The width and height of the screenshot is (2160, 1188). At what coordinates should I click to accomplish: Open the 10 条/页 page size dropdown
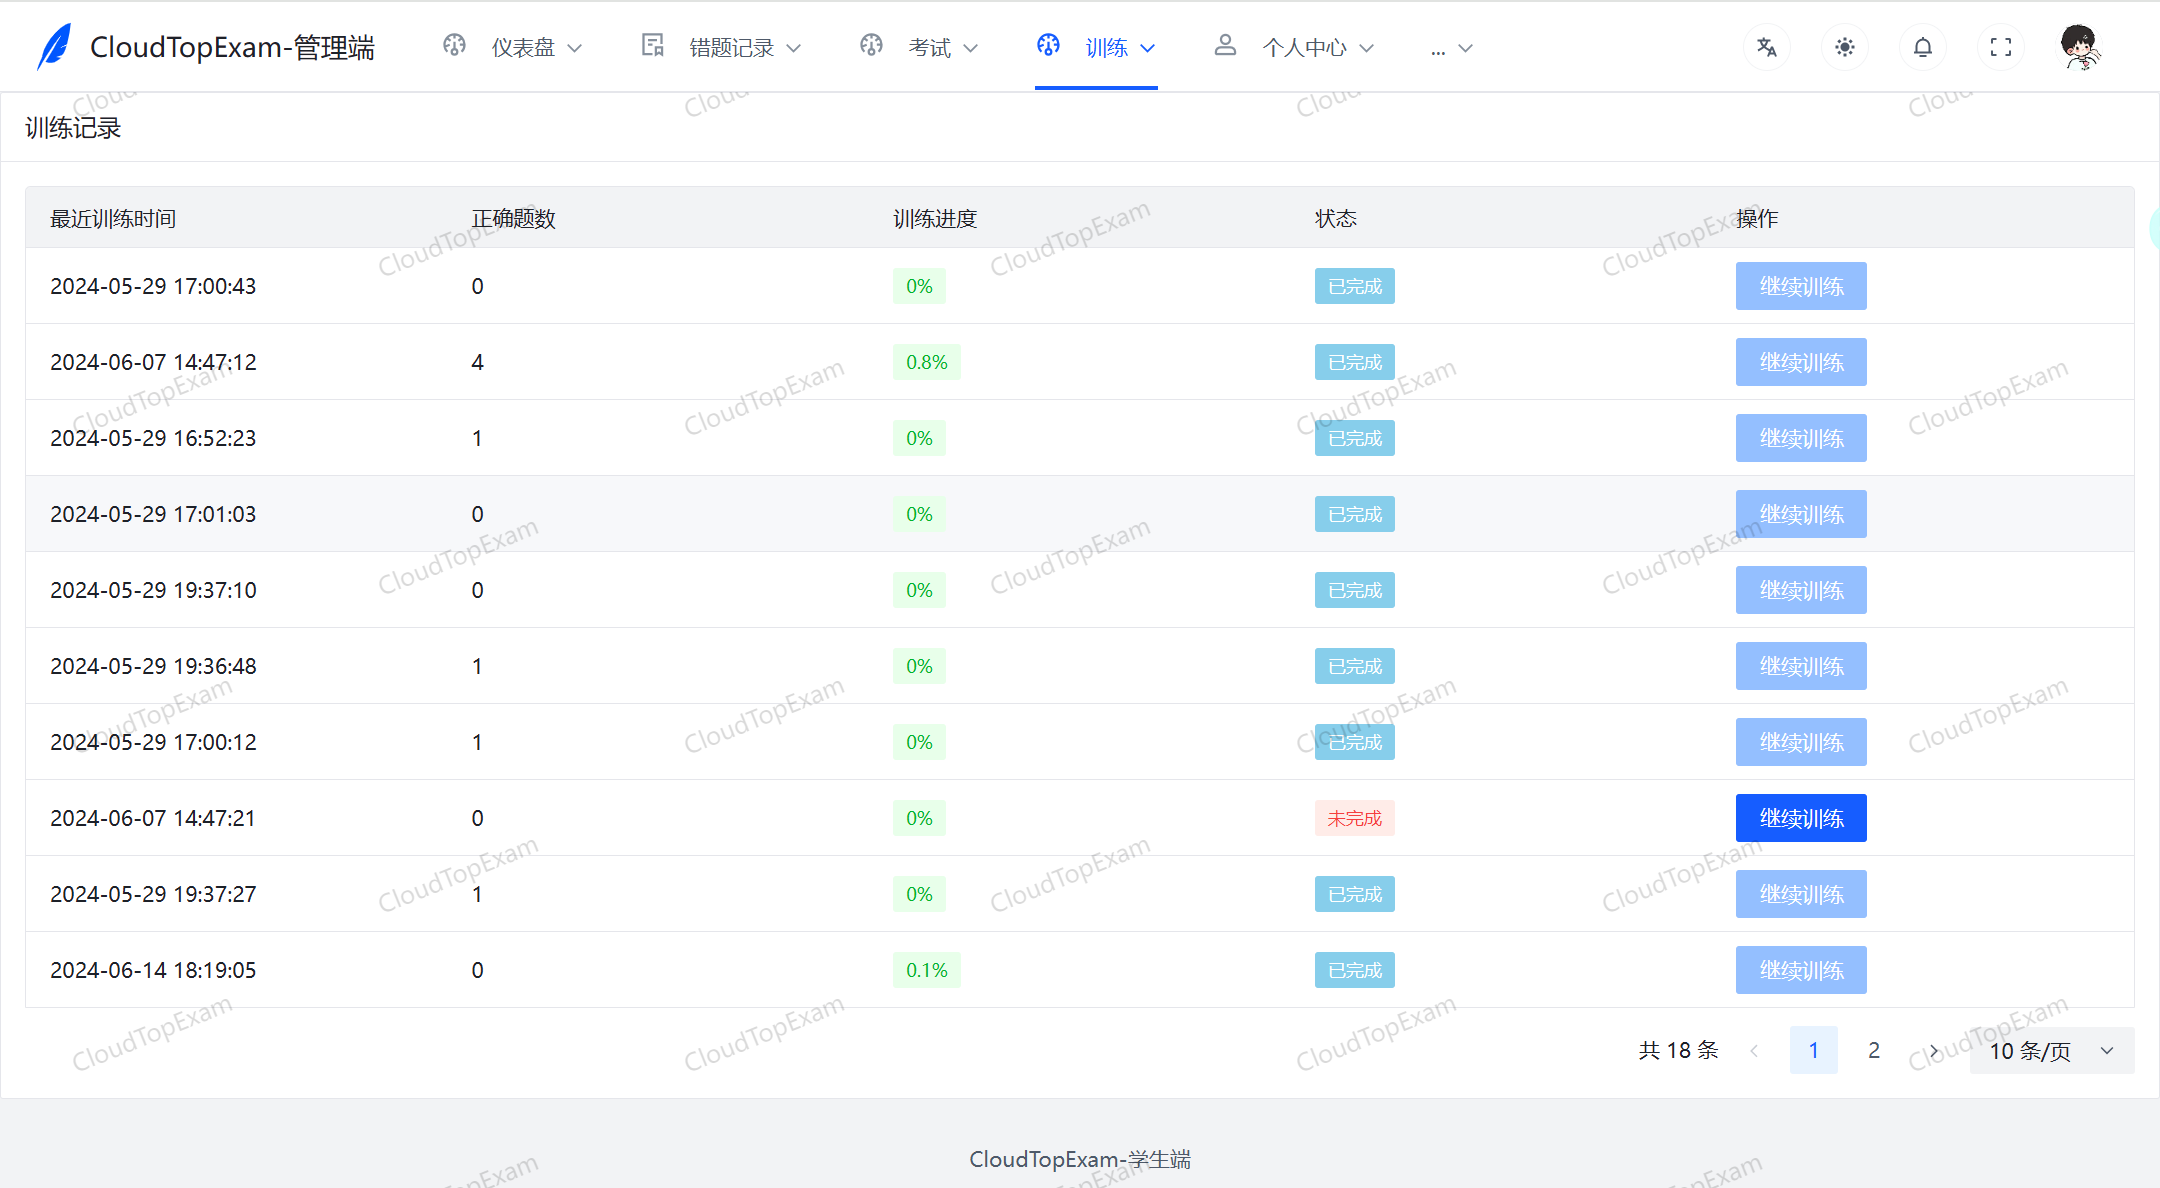pyautogui.click(x=2050, y=1051)
